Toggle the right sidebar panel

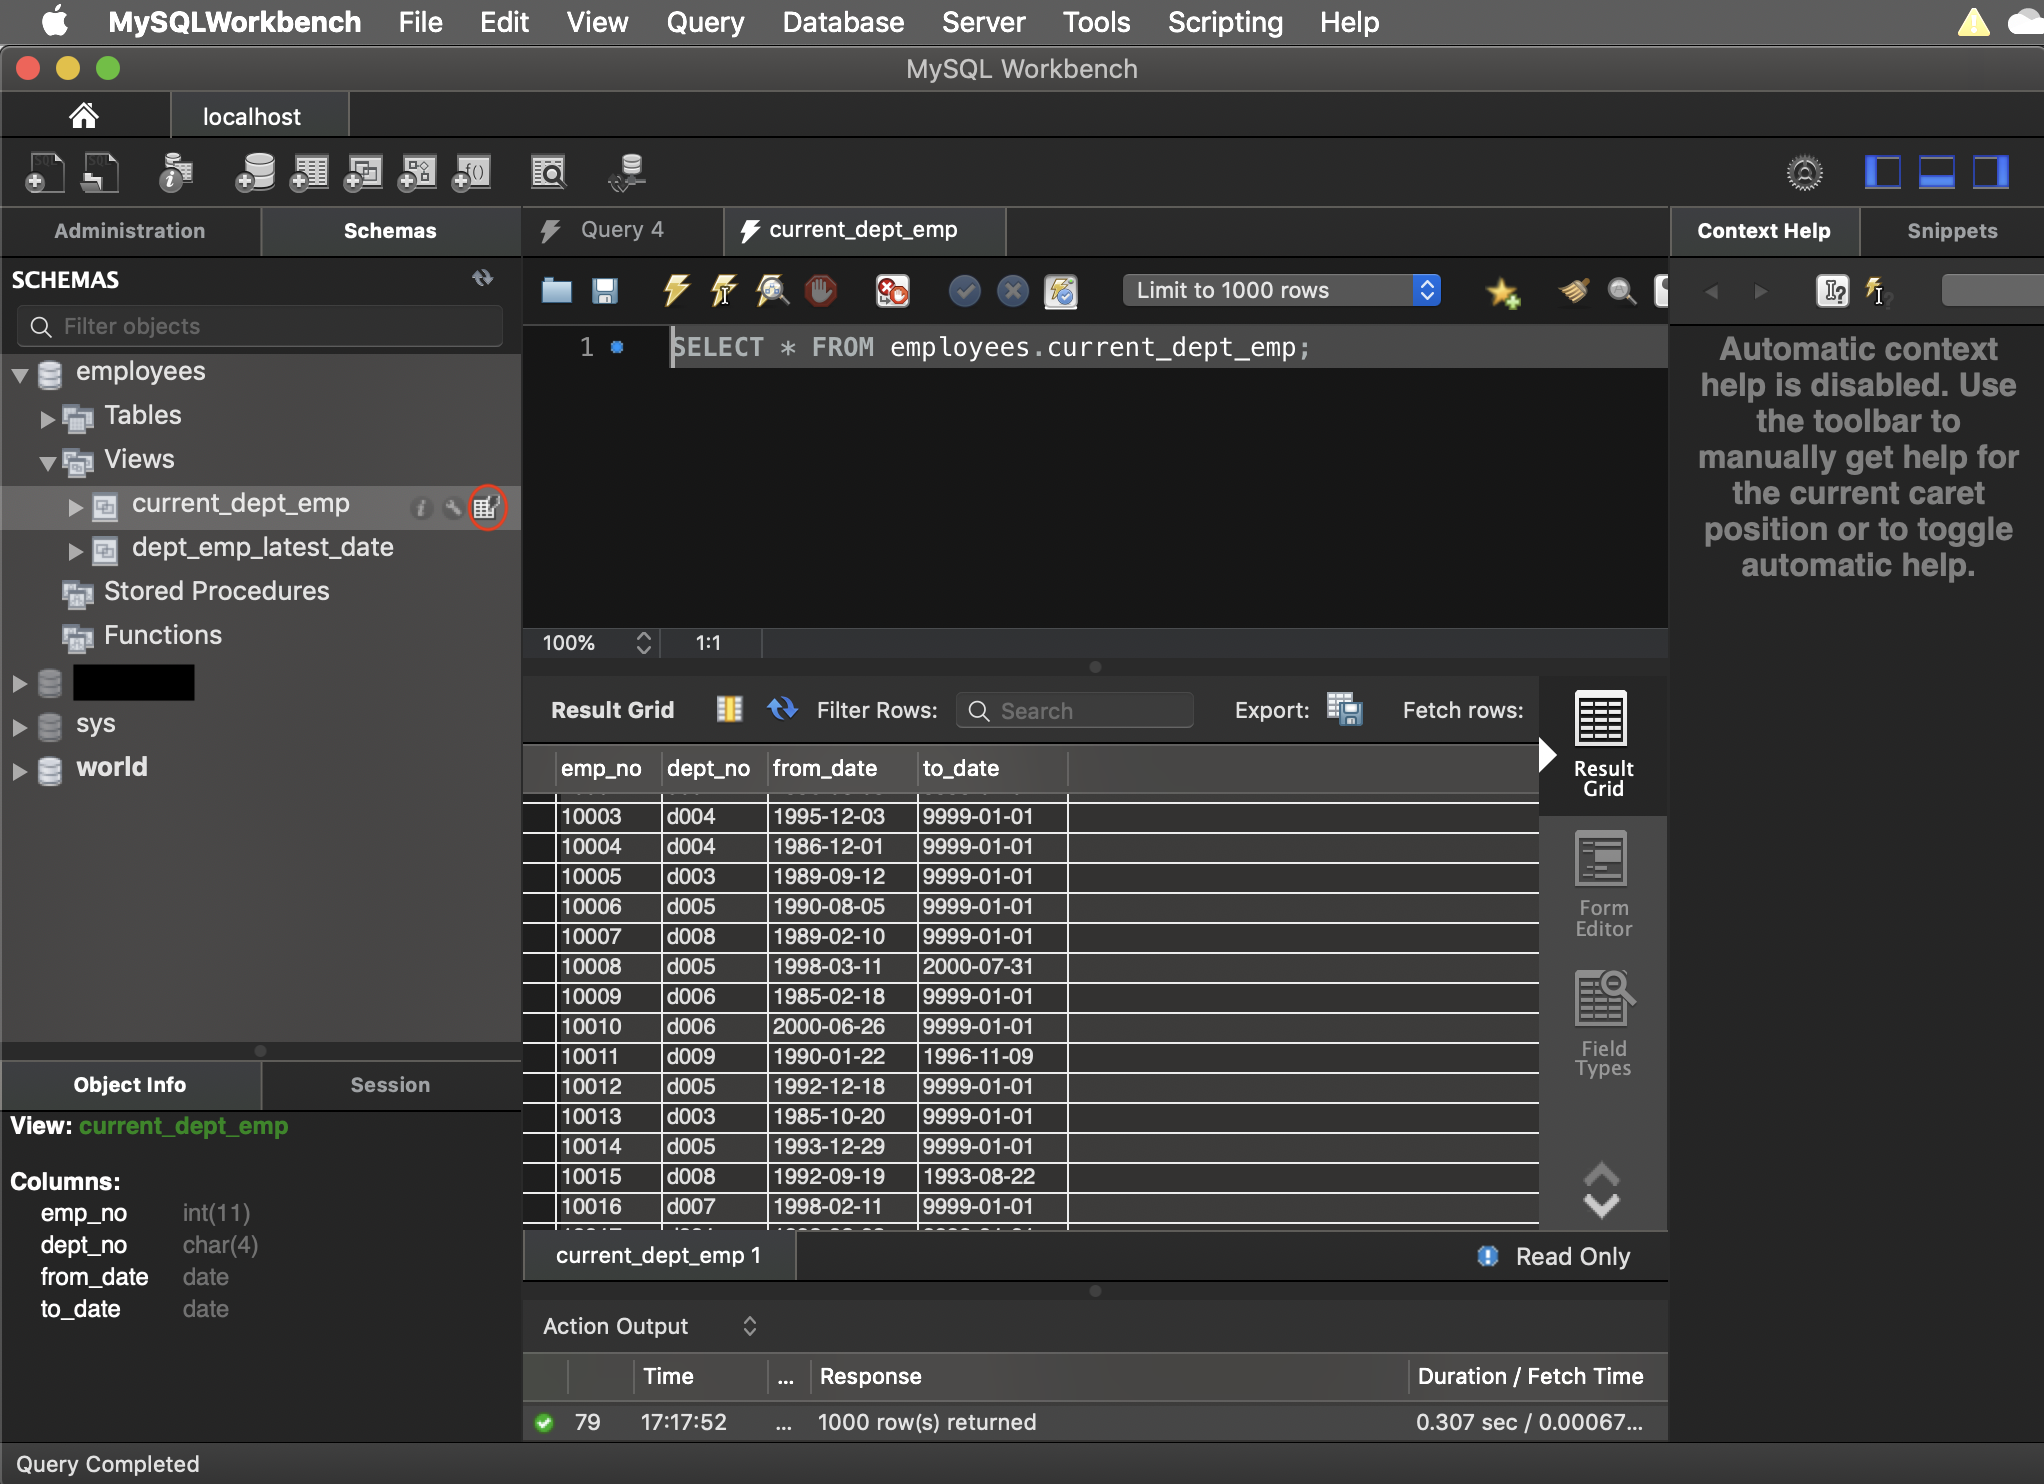tap(1990, 172)
